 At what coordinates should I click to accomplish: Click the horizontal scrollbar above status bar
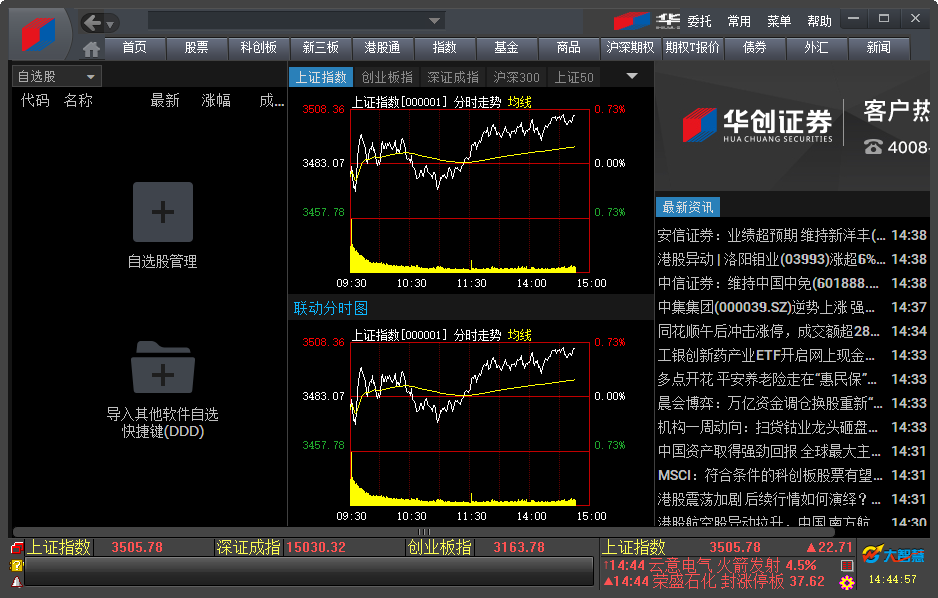[424, 532]
